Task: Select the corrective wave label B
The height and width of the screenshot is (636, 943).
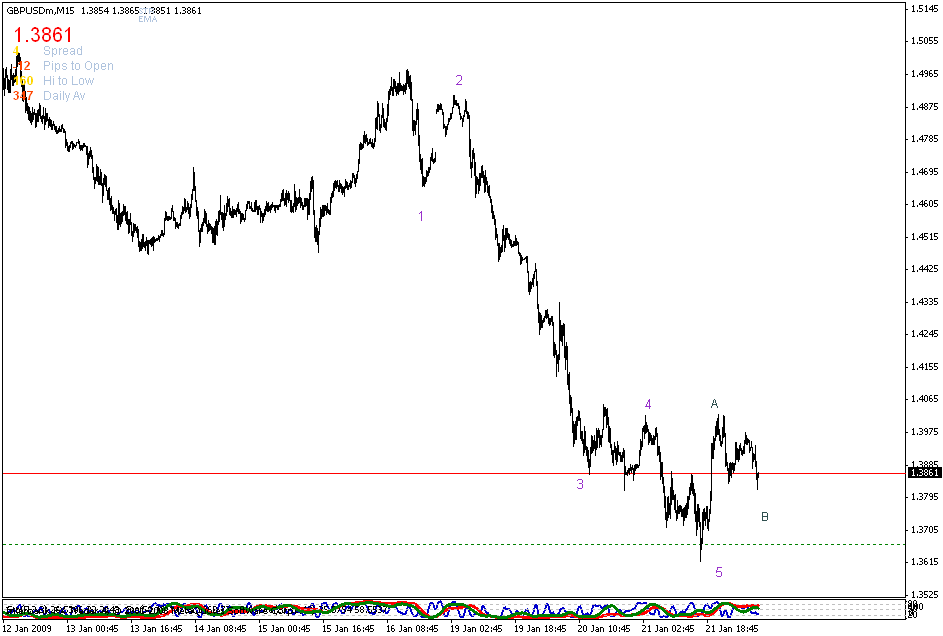Action: click(764, 516)
